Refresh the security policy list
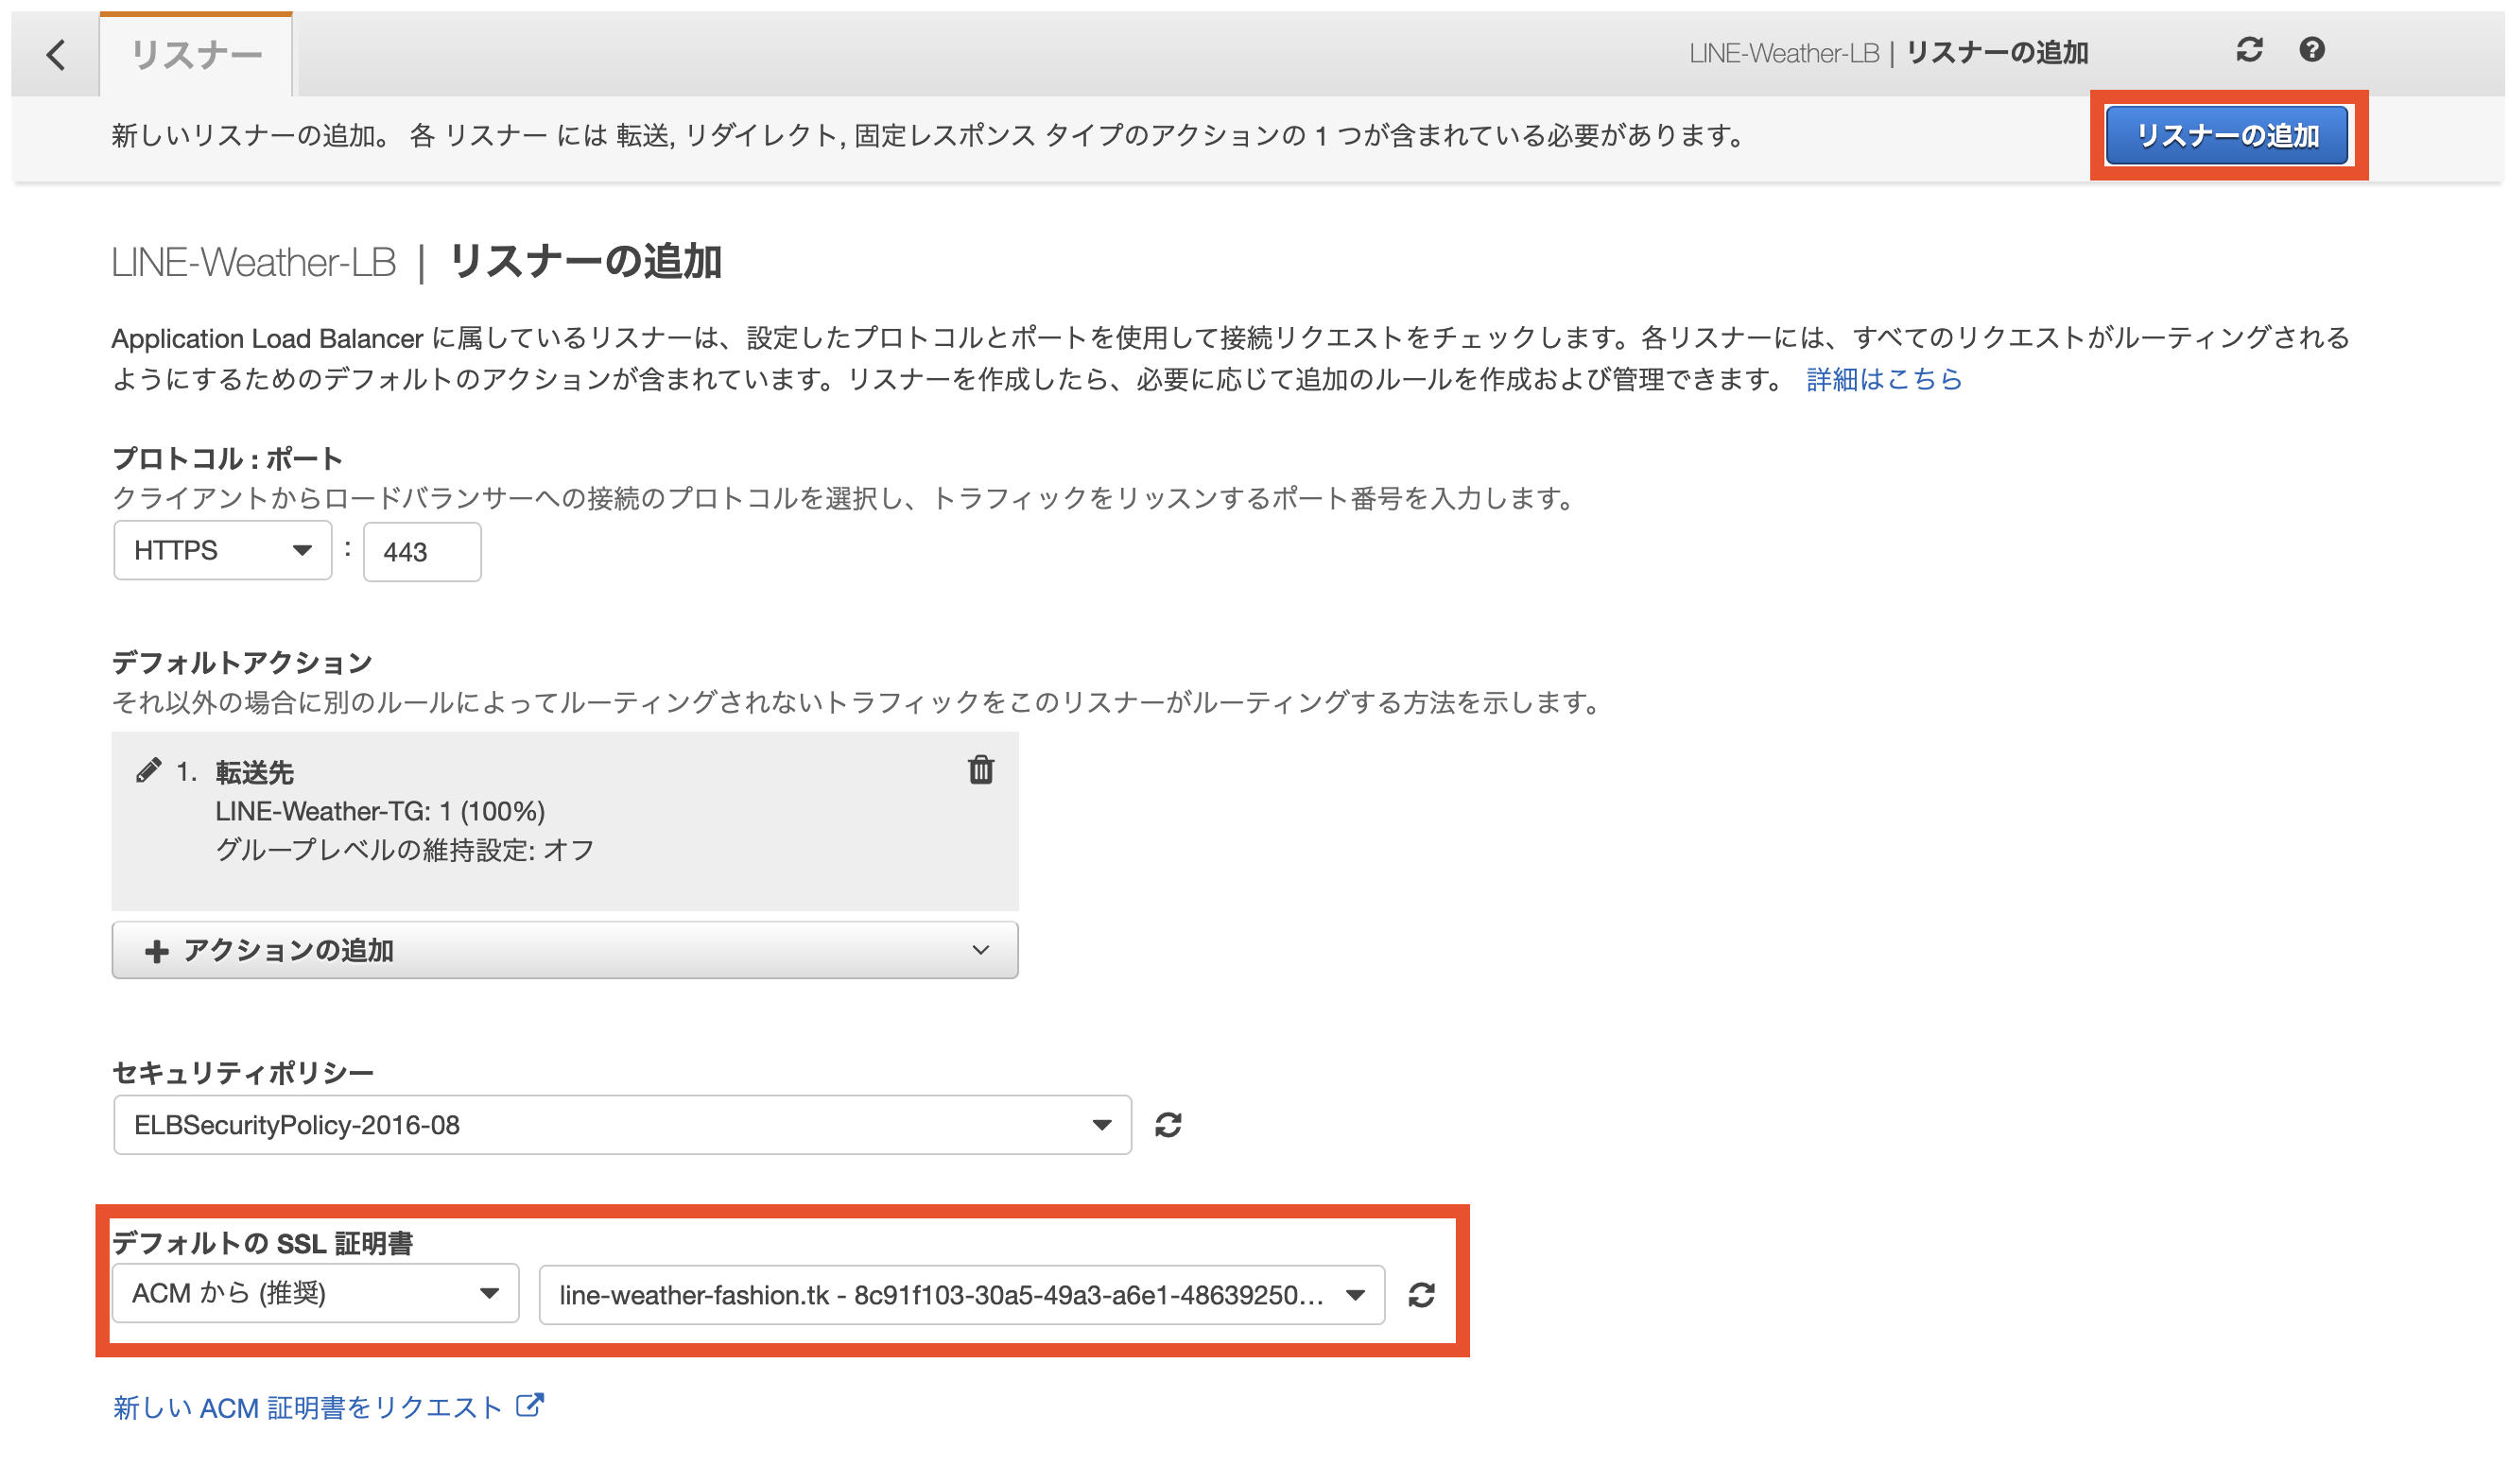 tap(1170, 1124)
